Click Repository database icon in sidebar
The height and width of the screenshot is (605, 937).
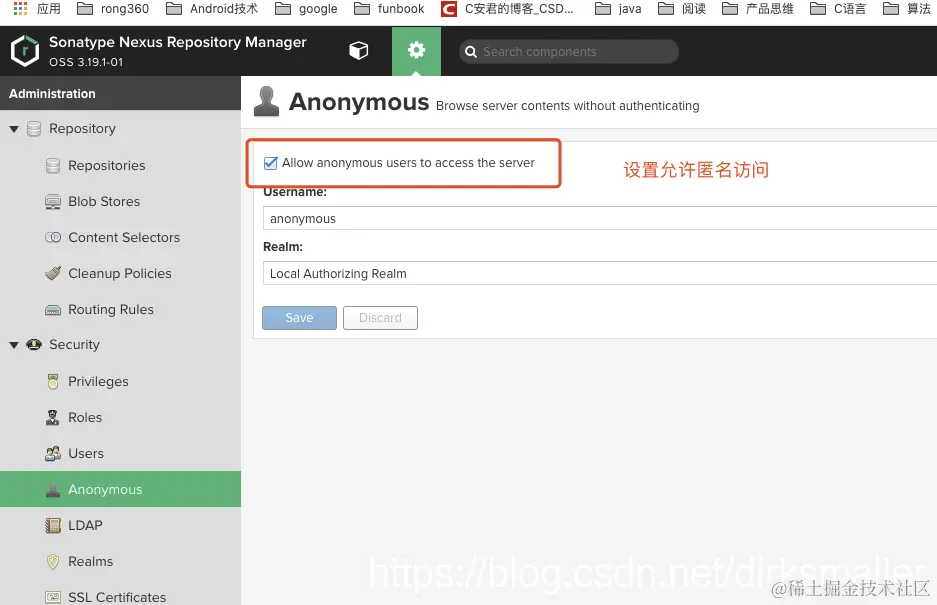34,129
